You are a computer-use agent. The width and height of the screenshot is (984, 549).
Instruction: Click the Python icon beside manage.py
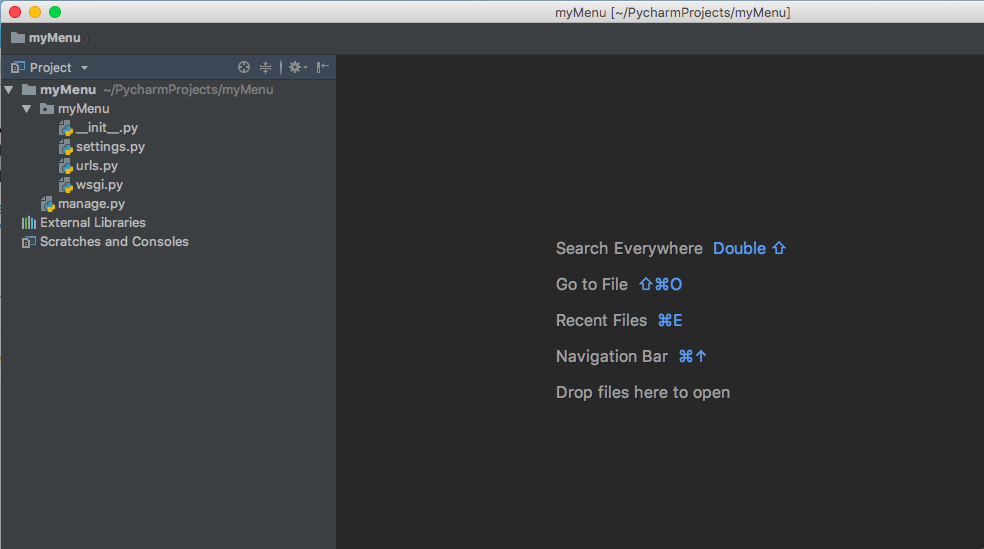[48, 205]
